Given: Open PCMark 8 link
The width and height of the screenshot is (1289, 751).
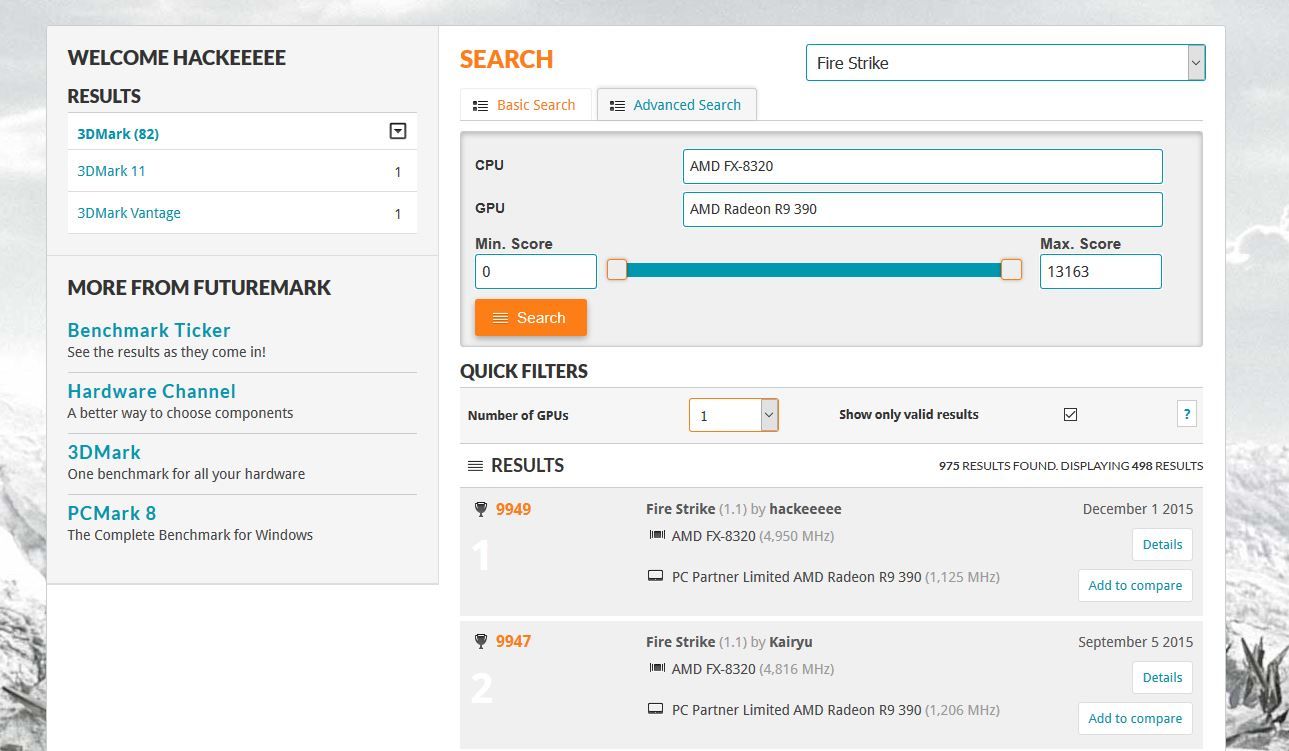Looking at the screenshot, I should click(x=112, y=513).
